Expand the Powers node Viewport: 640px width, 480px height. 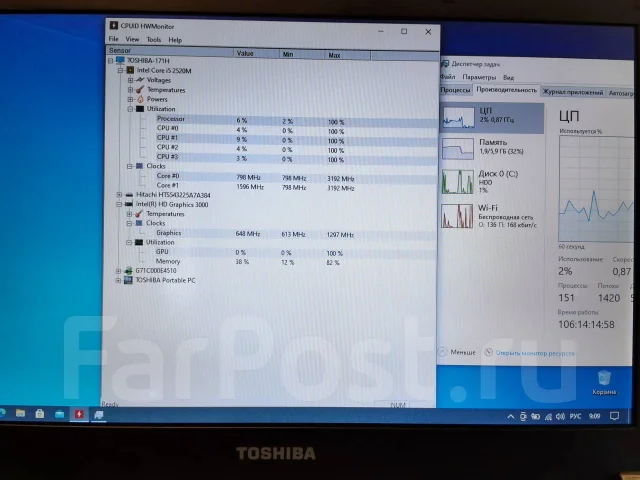point(130,99)
